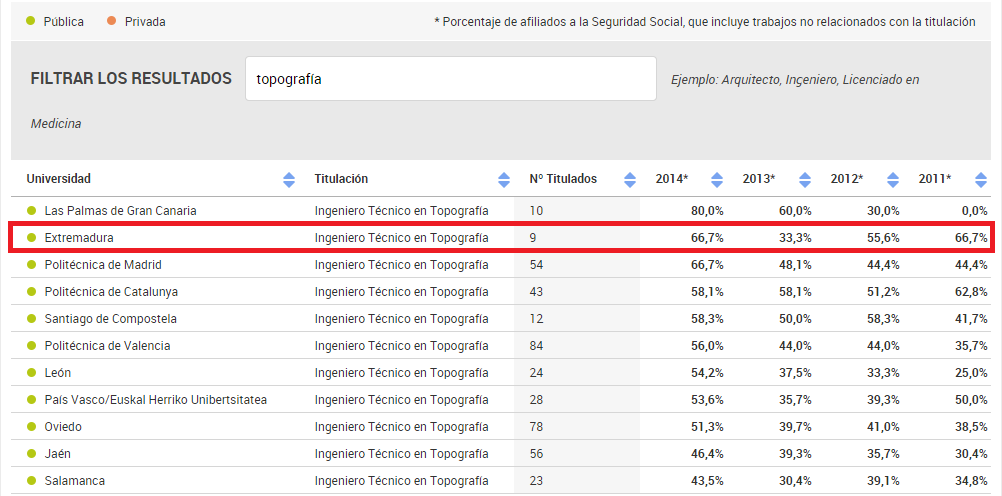This screenshot has height=496, width=1002.
Task: Sort table by Universidad column arrows
Action: (x=289, y=180)
